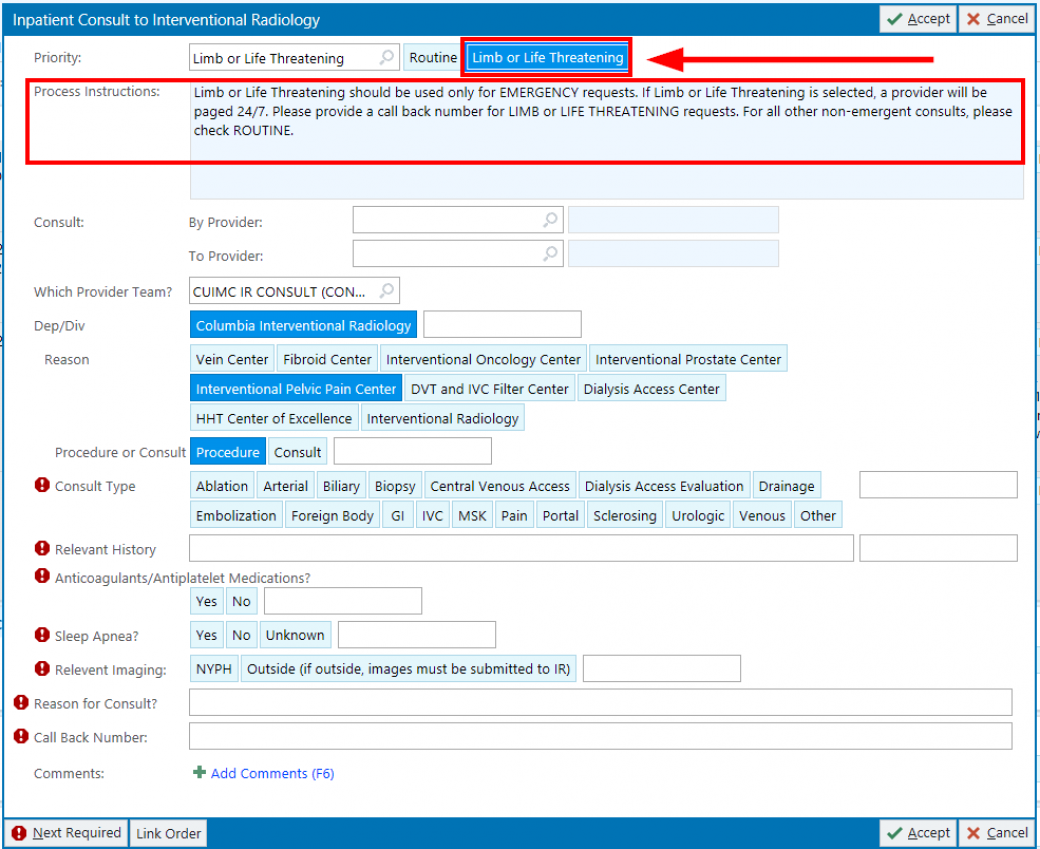Click the magnifier icon in Priority field
This screenshot has width=1040, height=849.
pyautogui.click(x=386, y=58)
